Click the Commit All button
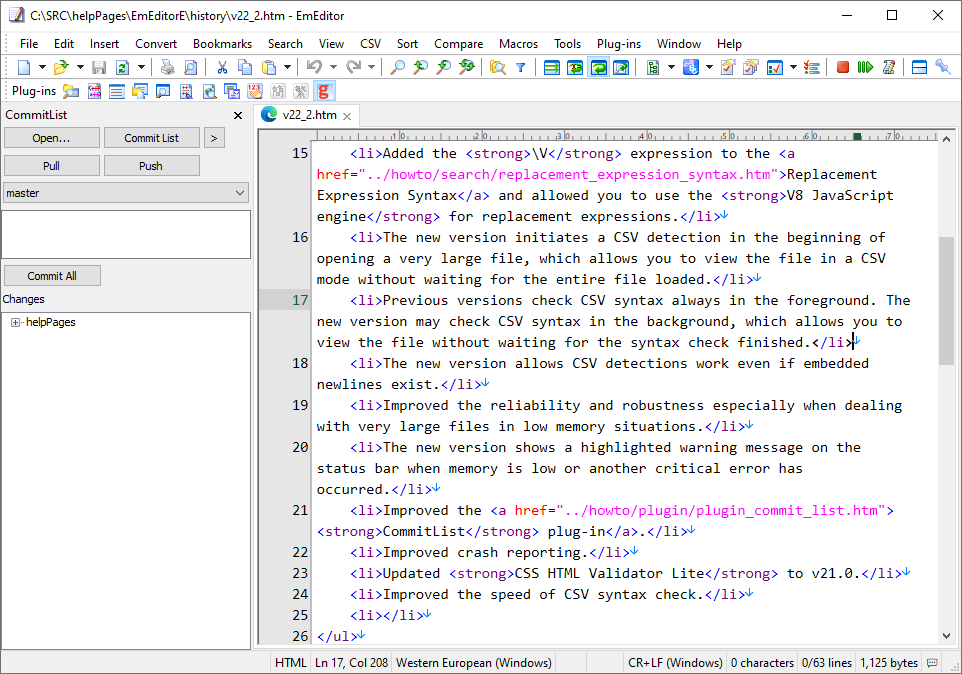This screenshot has width=962, height=674. pos(52,276)
